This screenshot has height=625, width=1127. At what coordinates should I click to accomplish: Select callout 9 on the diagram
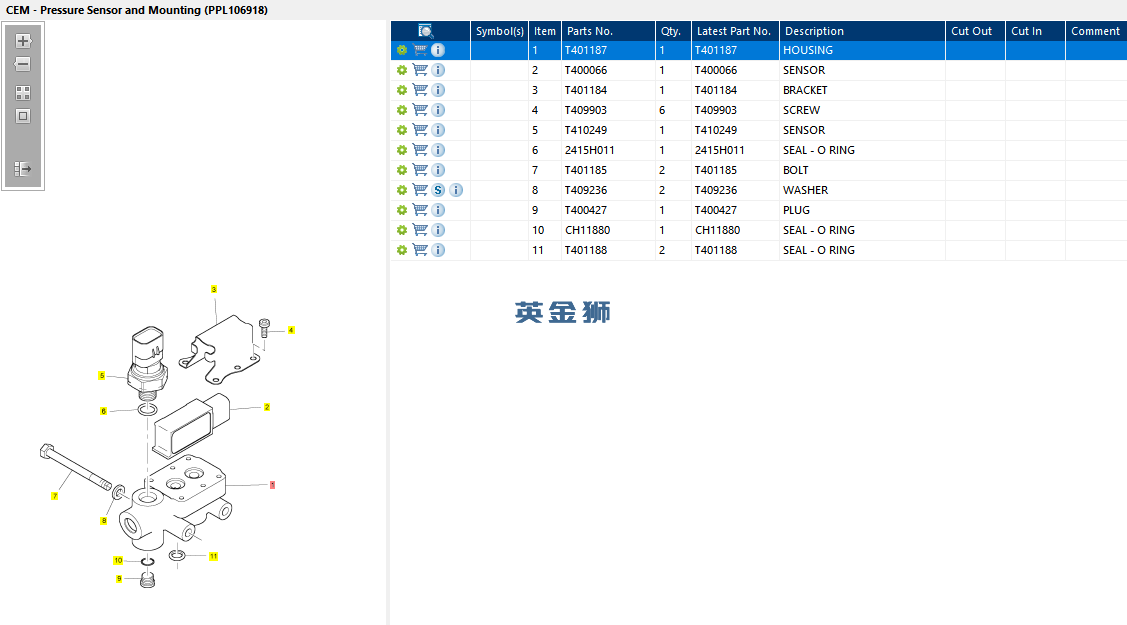click(119, 578)
